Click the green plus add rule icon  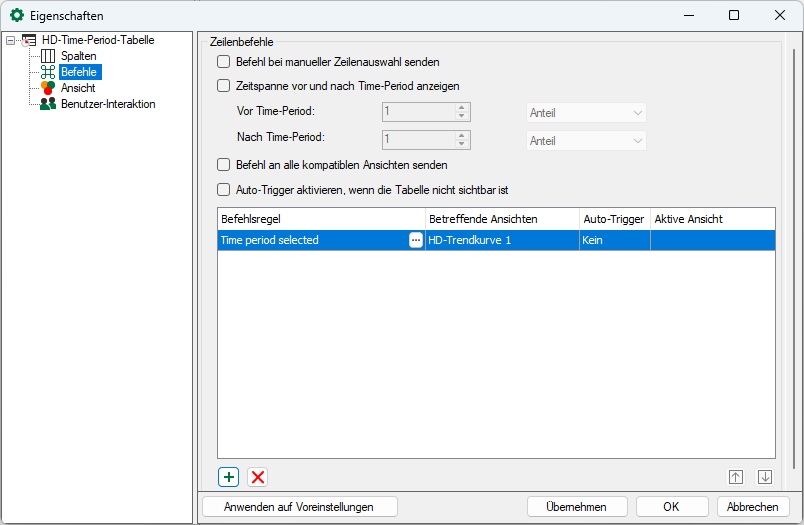(x=229, y=477)
